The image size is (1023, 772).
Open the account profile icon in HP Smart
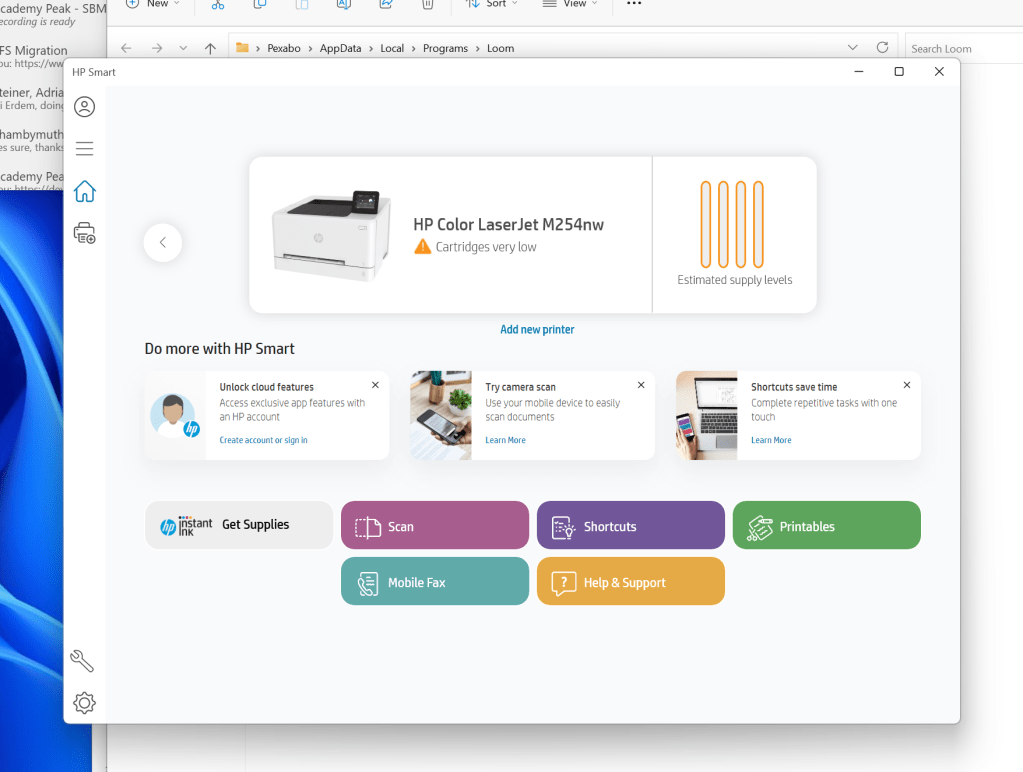point(84,106)
